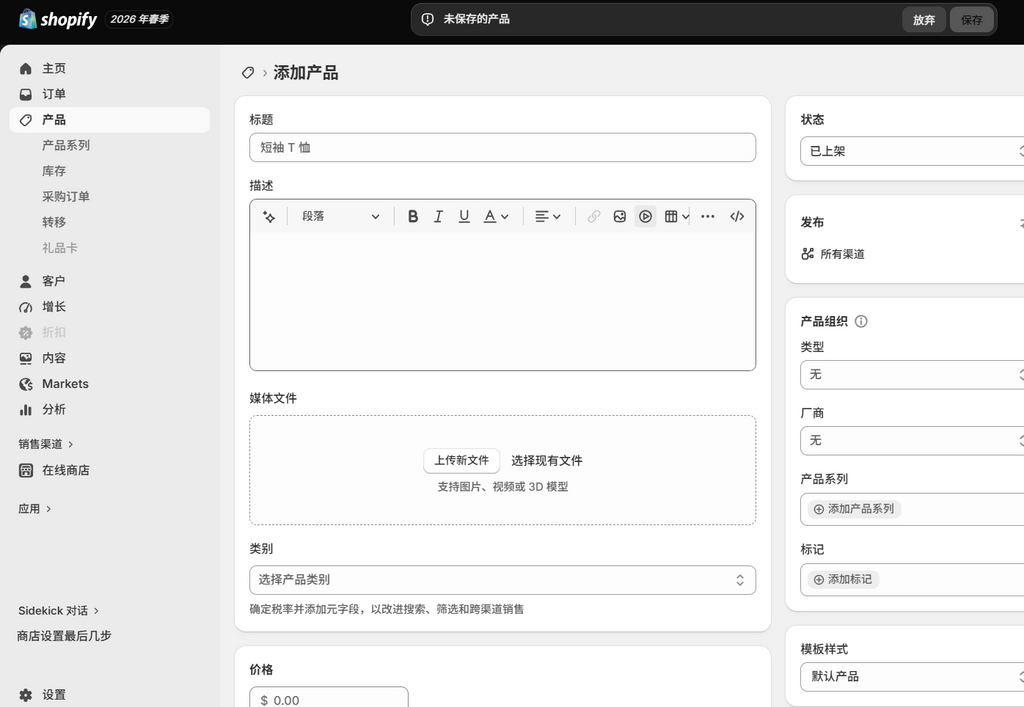Open the 厂商 dropdown showing 无
1024x707 pixels.
[x=912, y=441]
